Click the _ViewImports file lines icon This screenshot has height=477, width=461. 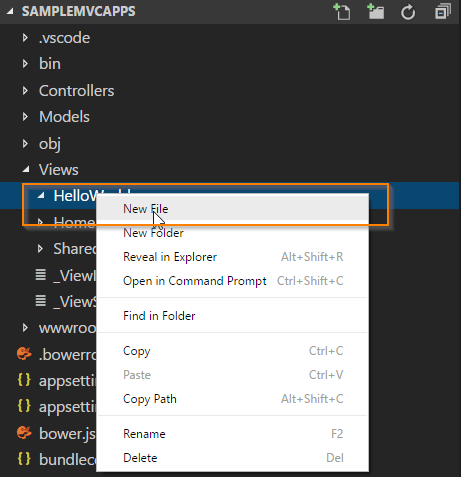[41, 275]
